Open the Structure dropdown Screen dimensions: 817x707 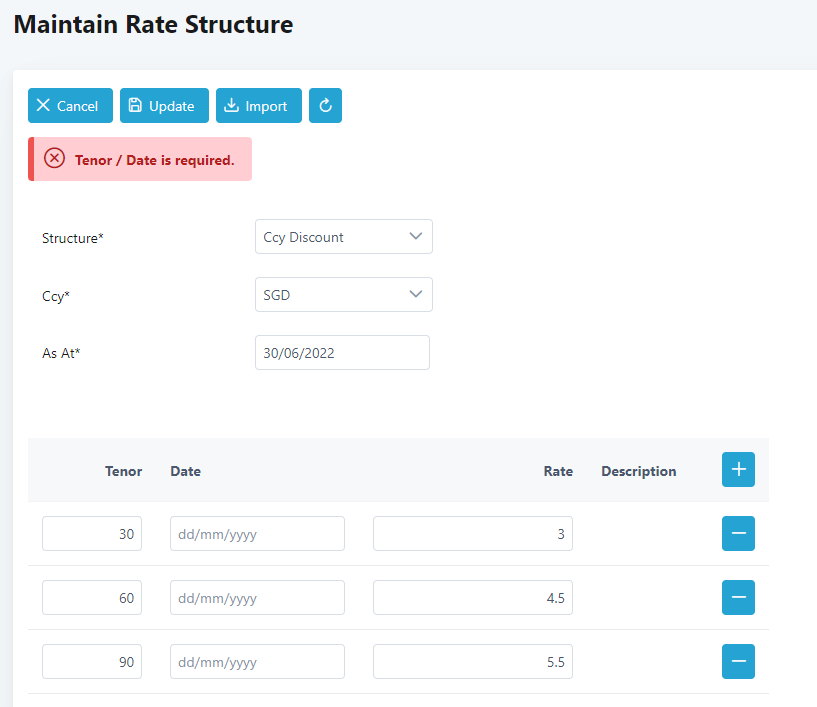(343, 237)
